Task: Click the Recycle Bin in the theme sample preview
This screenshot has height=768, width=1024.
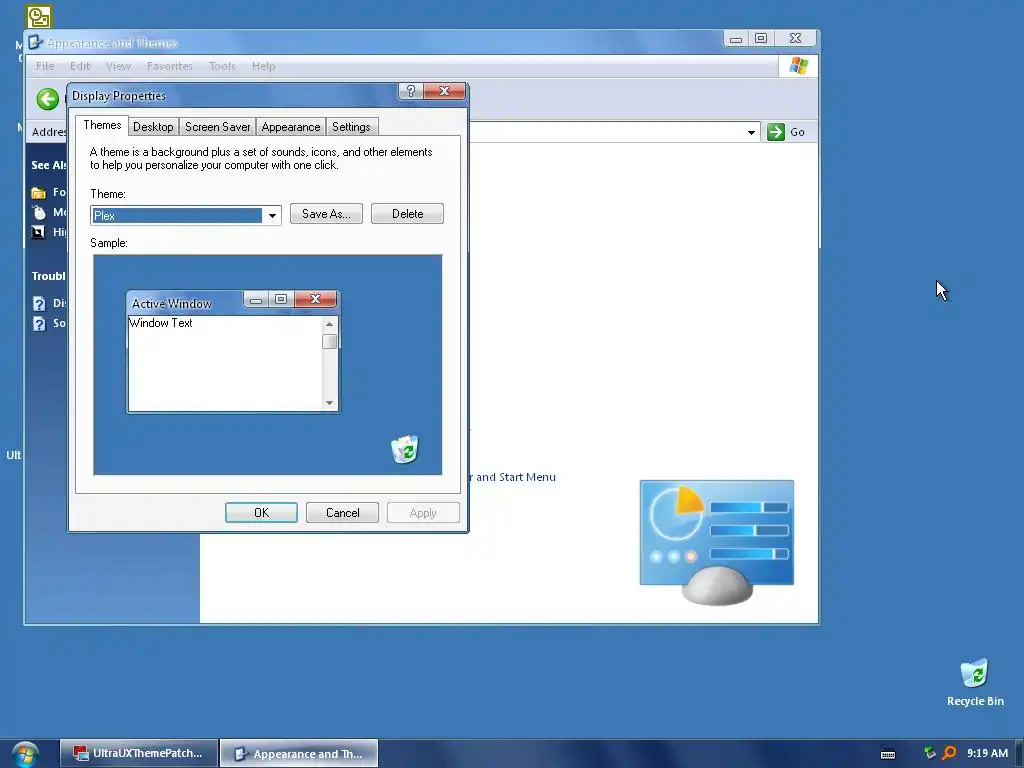Action: 404,449
